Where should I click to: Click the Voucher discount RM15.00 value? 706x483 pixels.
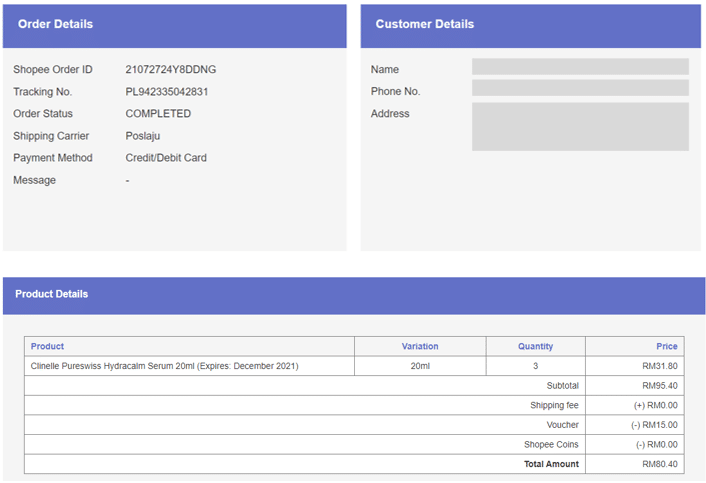pyautogui.click(x=656, y=425)
